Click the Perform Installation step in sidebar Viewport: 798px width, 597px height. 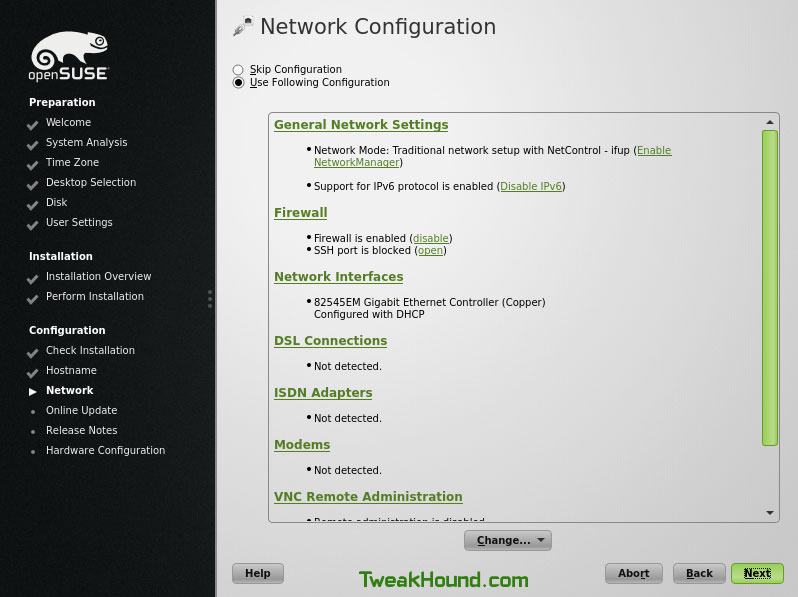pyautogui.click(x=95, y=296)
